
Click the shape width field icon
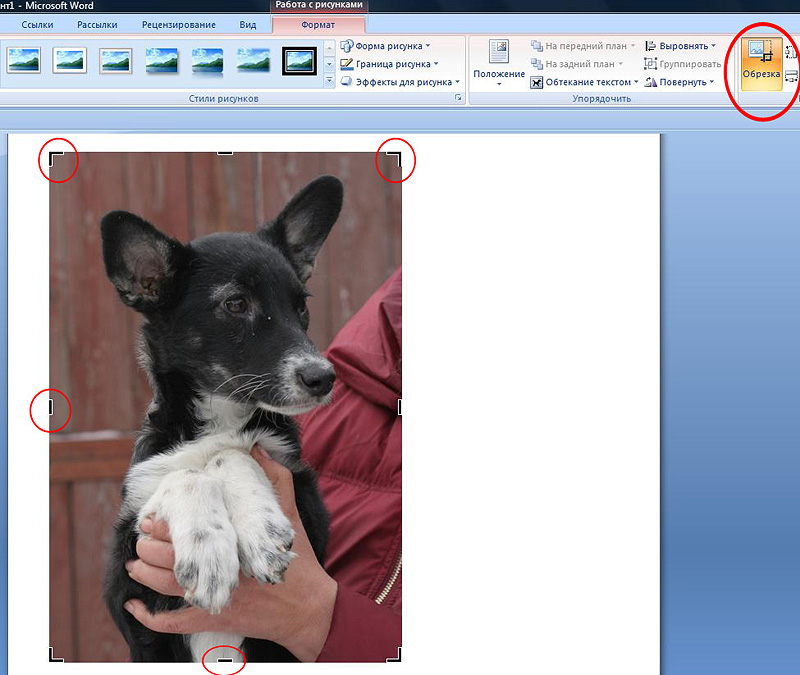point(791,77)
